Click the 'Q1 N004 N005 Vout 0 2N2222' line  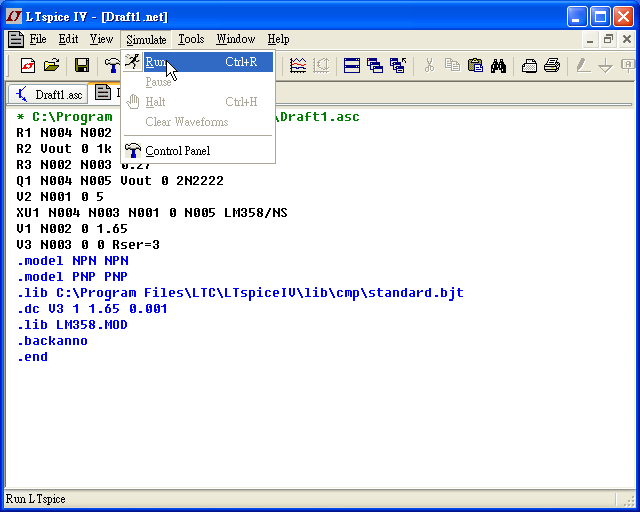click(120, 180)
